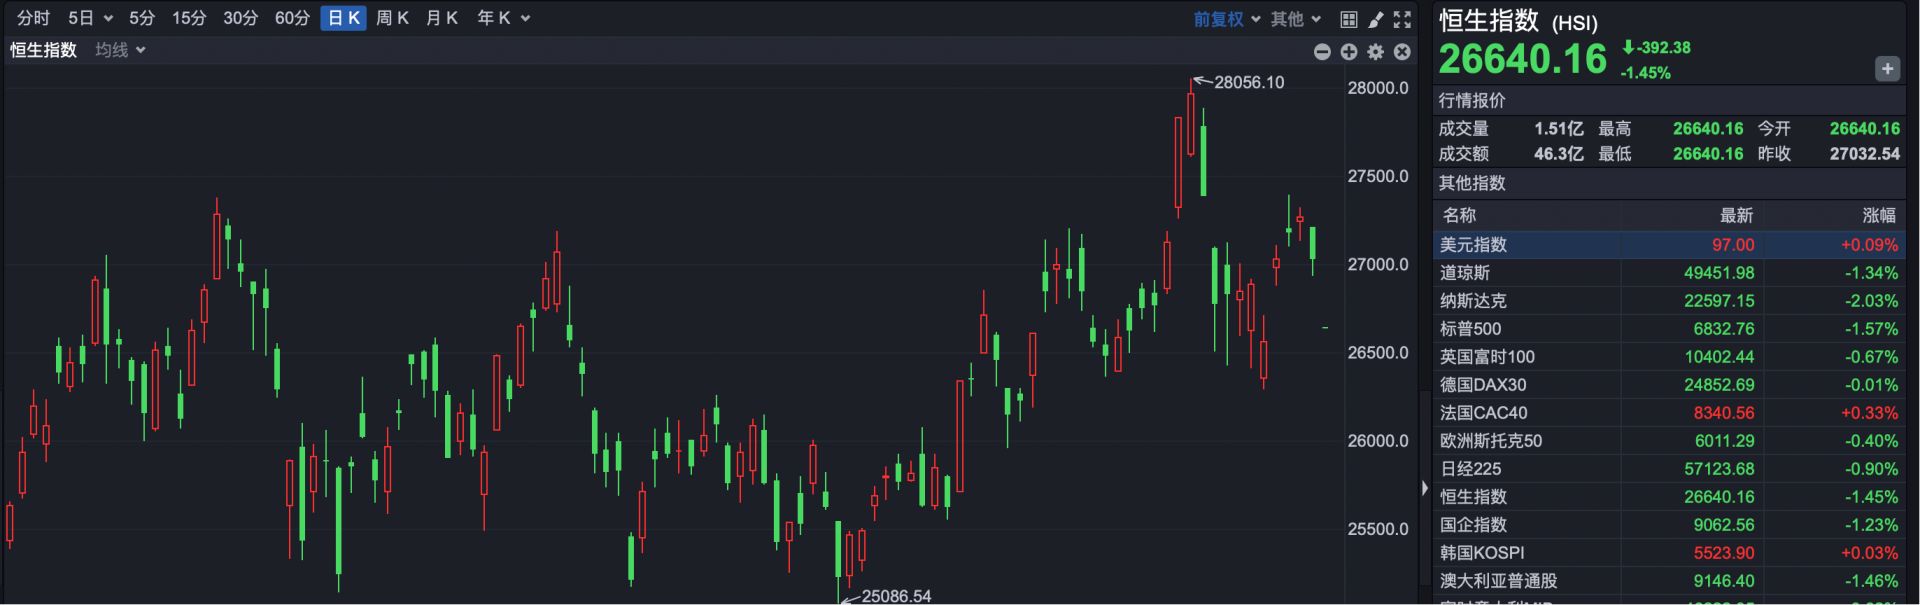1920x605 pixels.
Task: Open chart settings gear icon
Action: pos(1376,52)
